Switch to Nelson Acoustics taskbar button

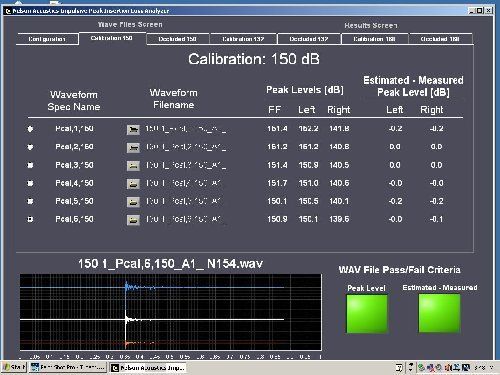coord(148,368)
